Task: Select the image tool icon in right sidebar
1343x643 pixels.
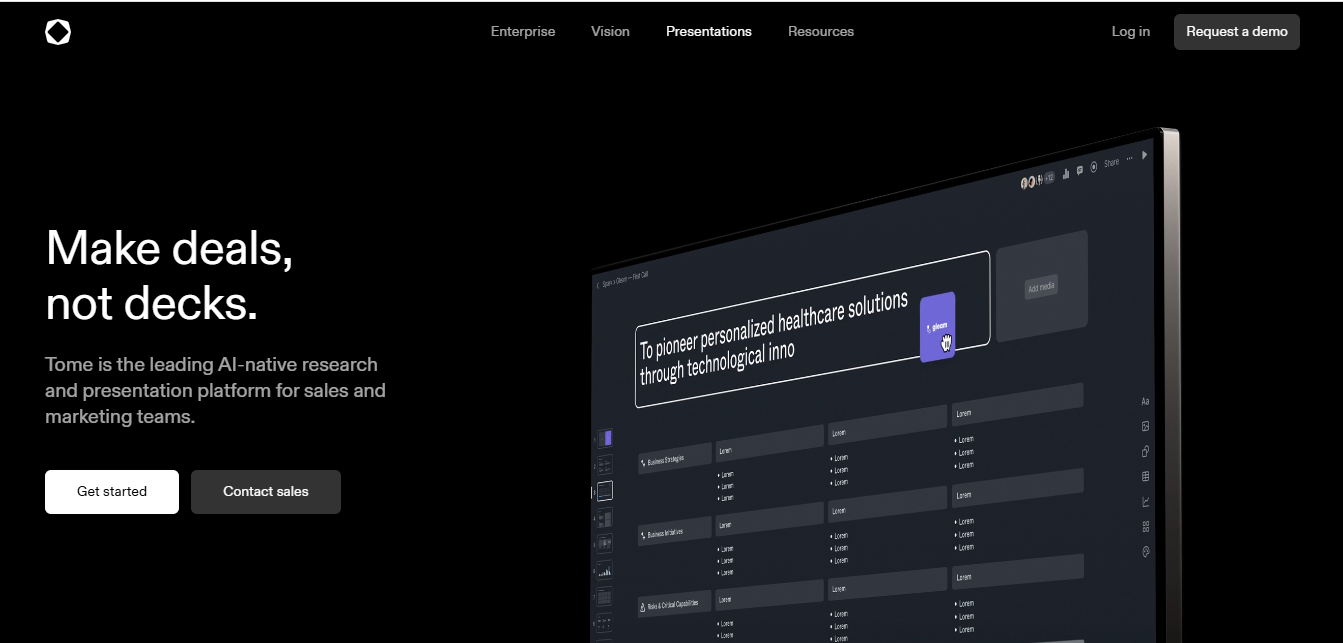Action: [x=1145, y=426]
